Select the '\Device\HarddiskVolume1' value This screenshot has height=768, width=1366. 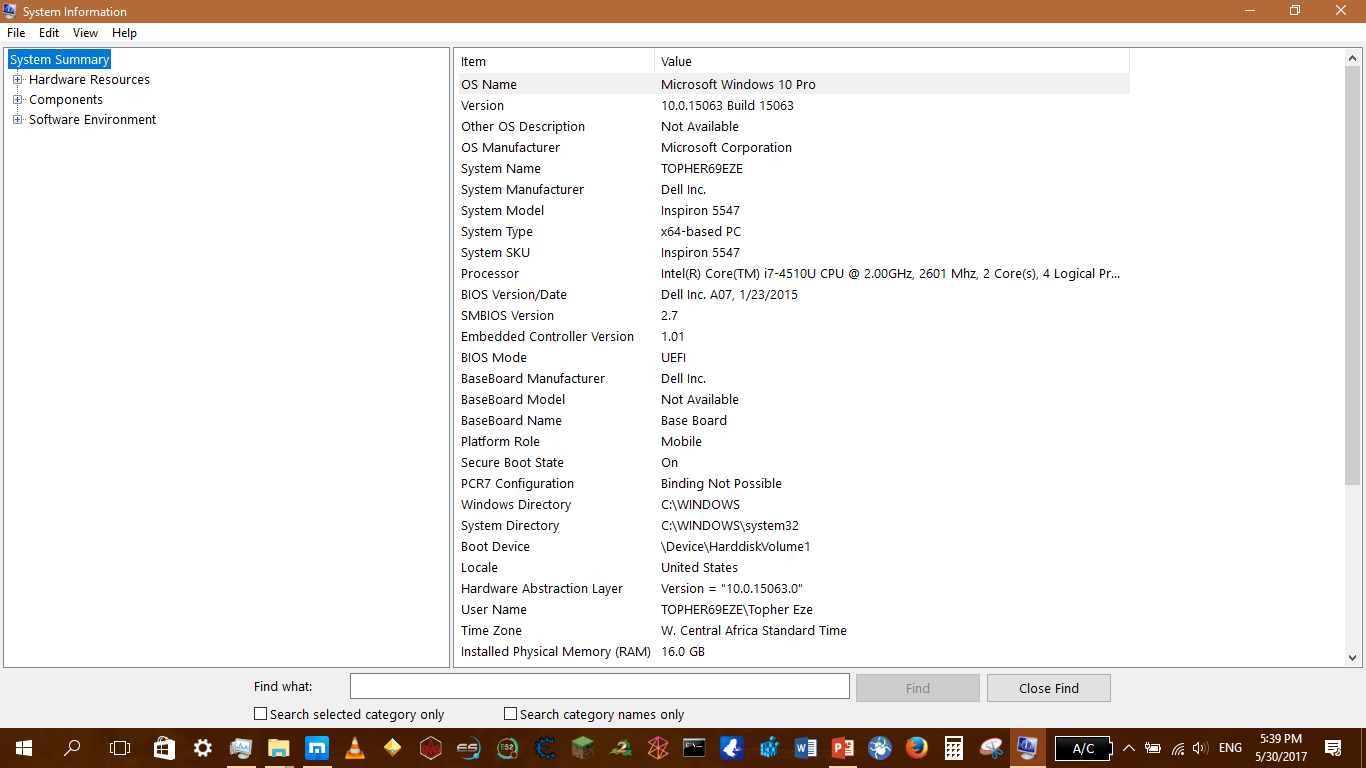(x=736, y=547)
